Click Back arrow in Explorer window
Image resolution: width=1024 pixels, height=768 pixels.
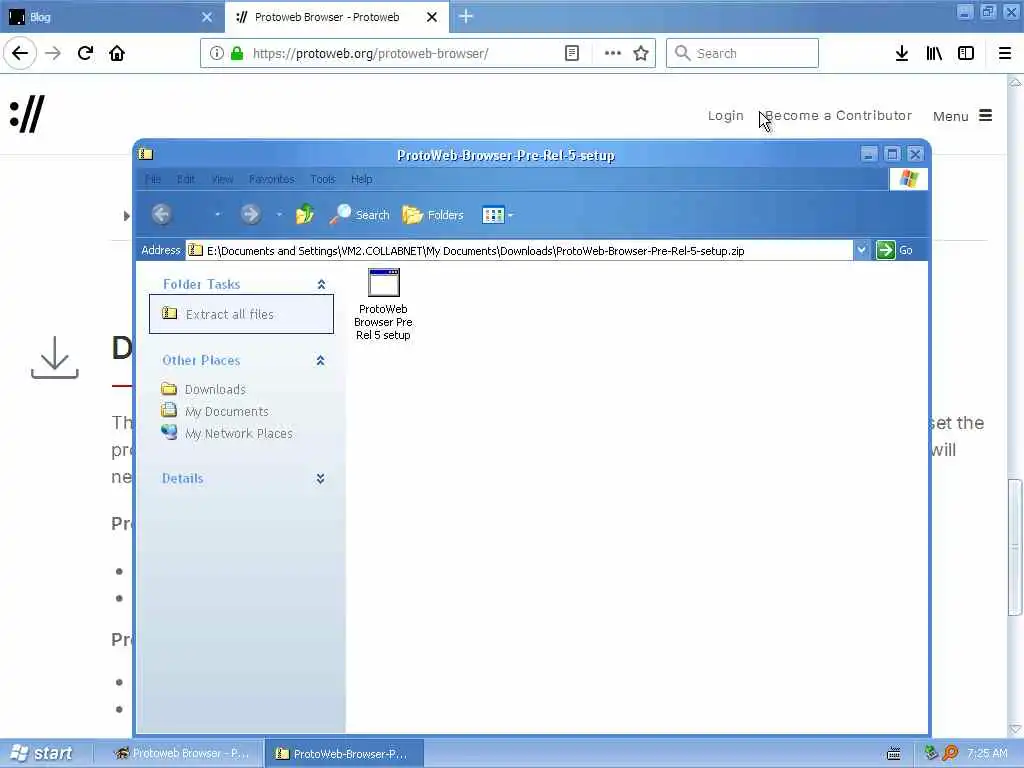coord(161,214)
